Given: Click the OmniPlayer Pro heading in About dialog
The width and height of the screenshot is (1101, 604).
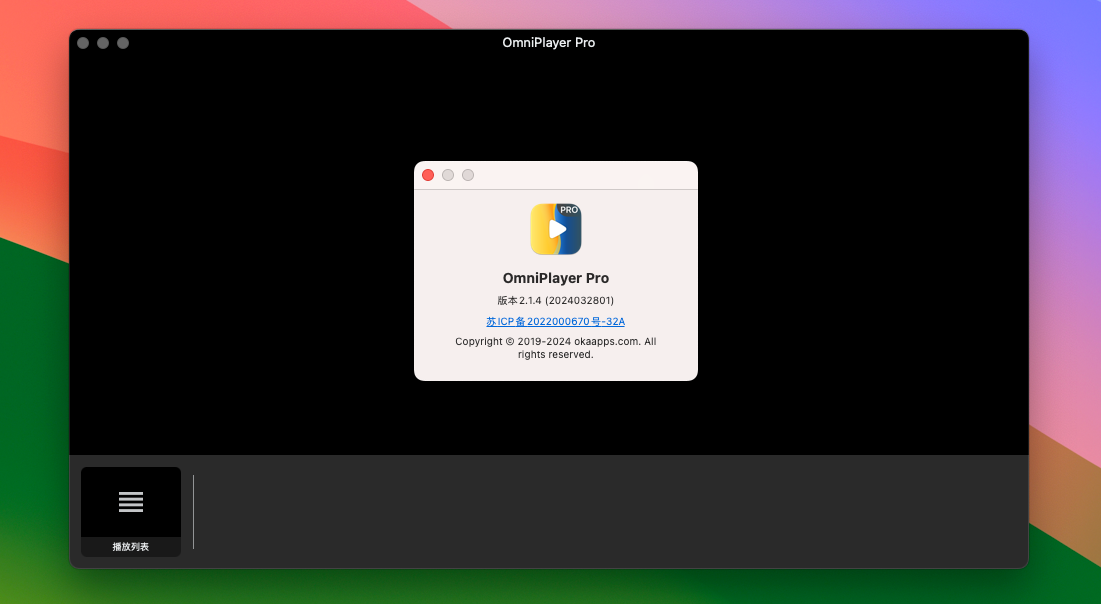Looking at the screenshot, I should point(555,278).
